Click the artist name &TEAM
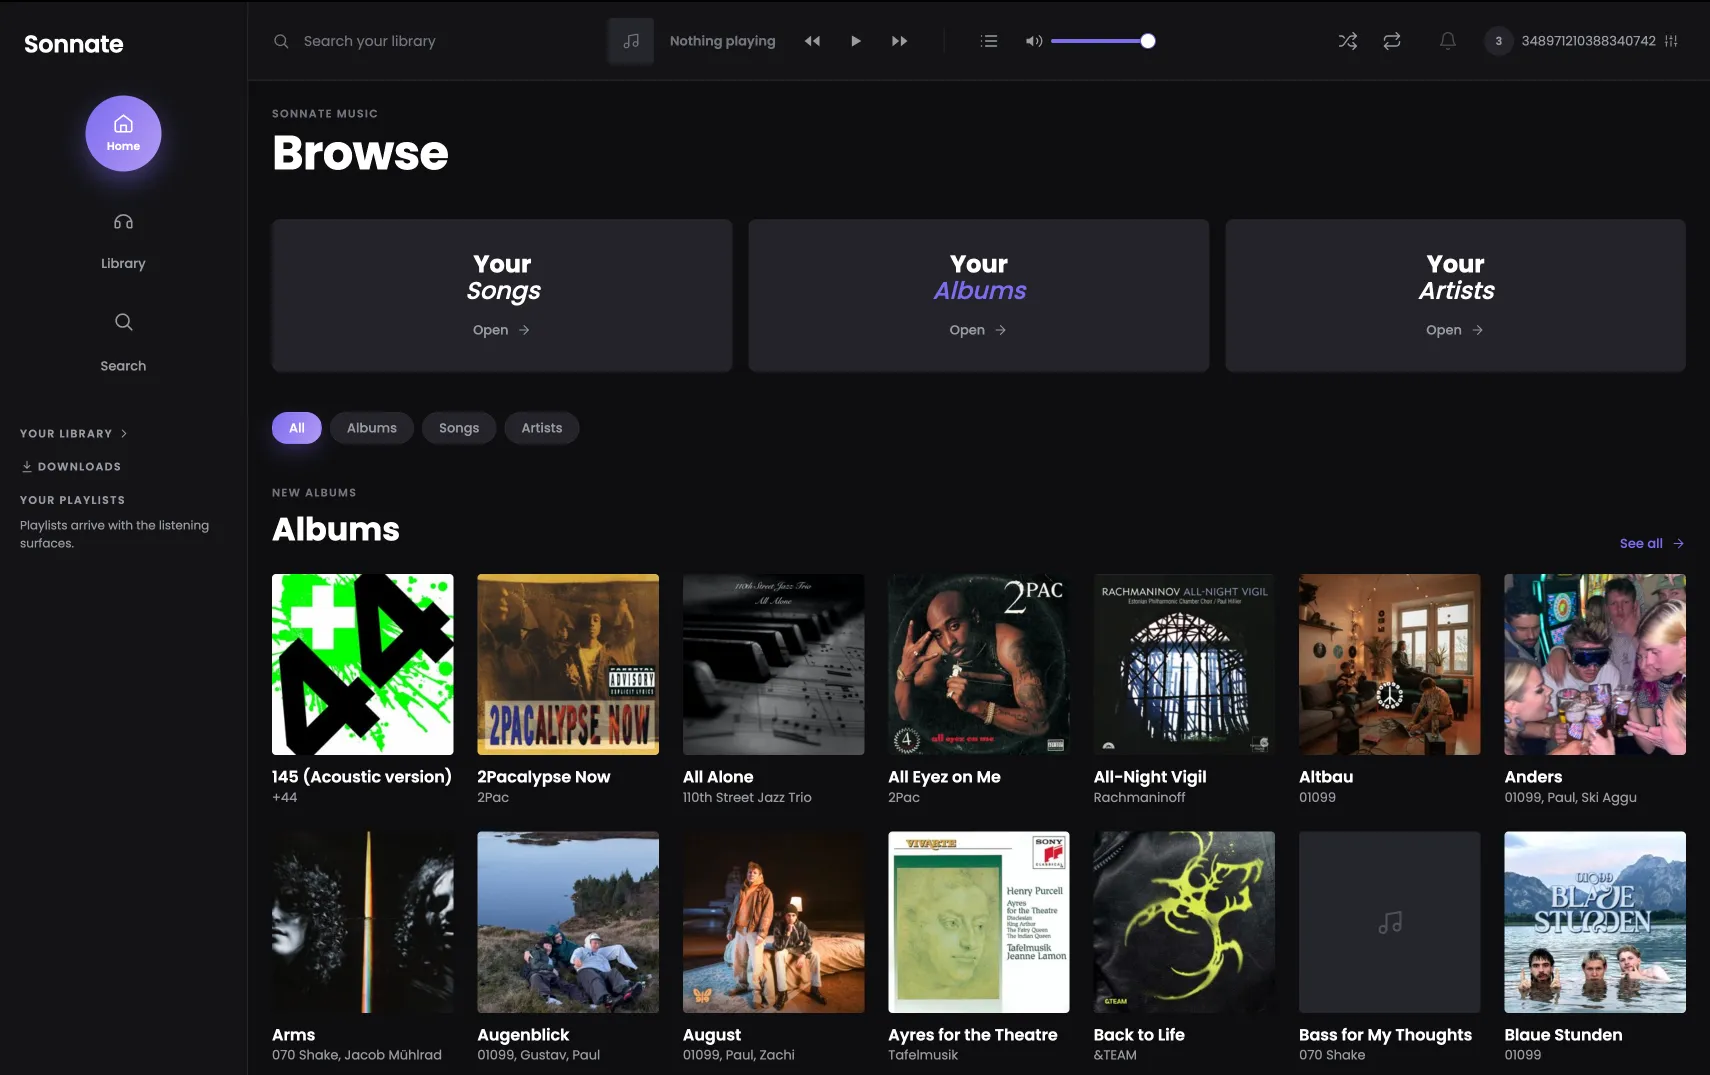Image resolution: width=1710 pixels, height=1075 pixels. point(1115,1055)
